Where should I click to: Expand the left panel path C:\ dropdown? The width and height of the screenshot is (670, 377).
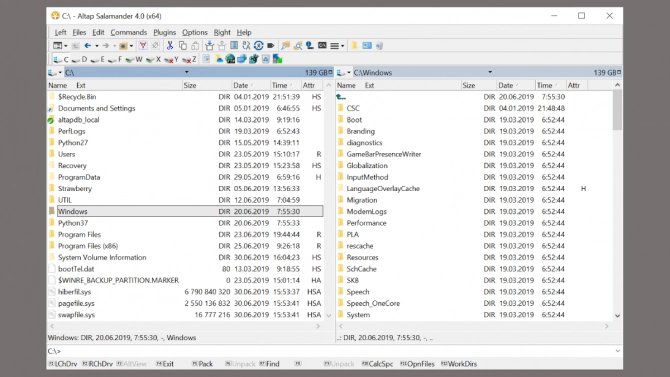[x=187, y=72]
